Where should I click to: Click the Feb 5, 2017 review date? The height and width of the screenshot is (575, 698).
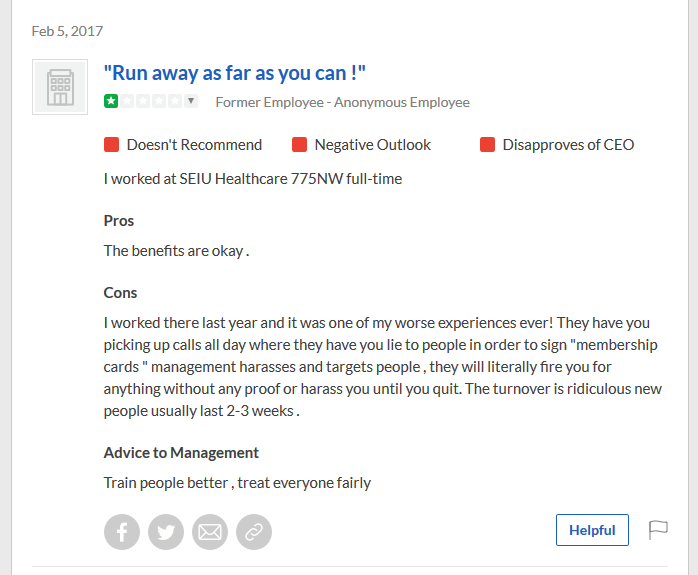[x=67, y=31]
